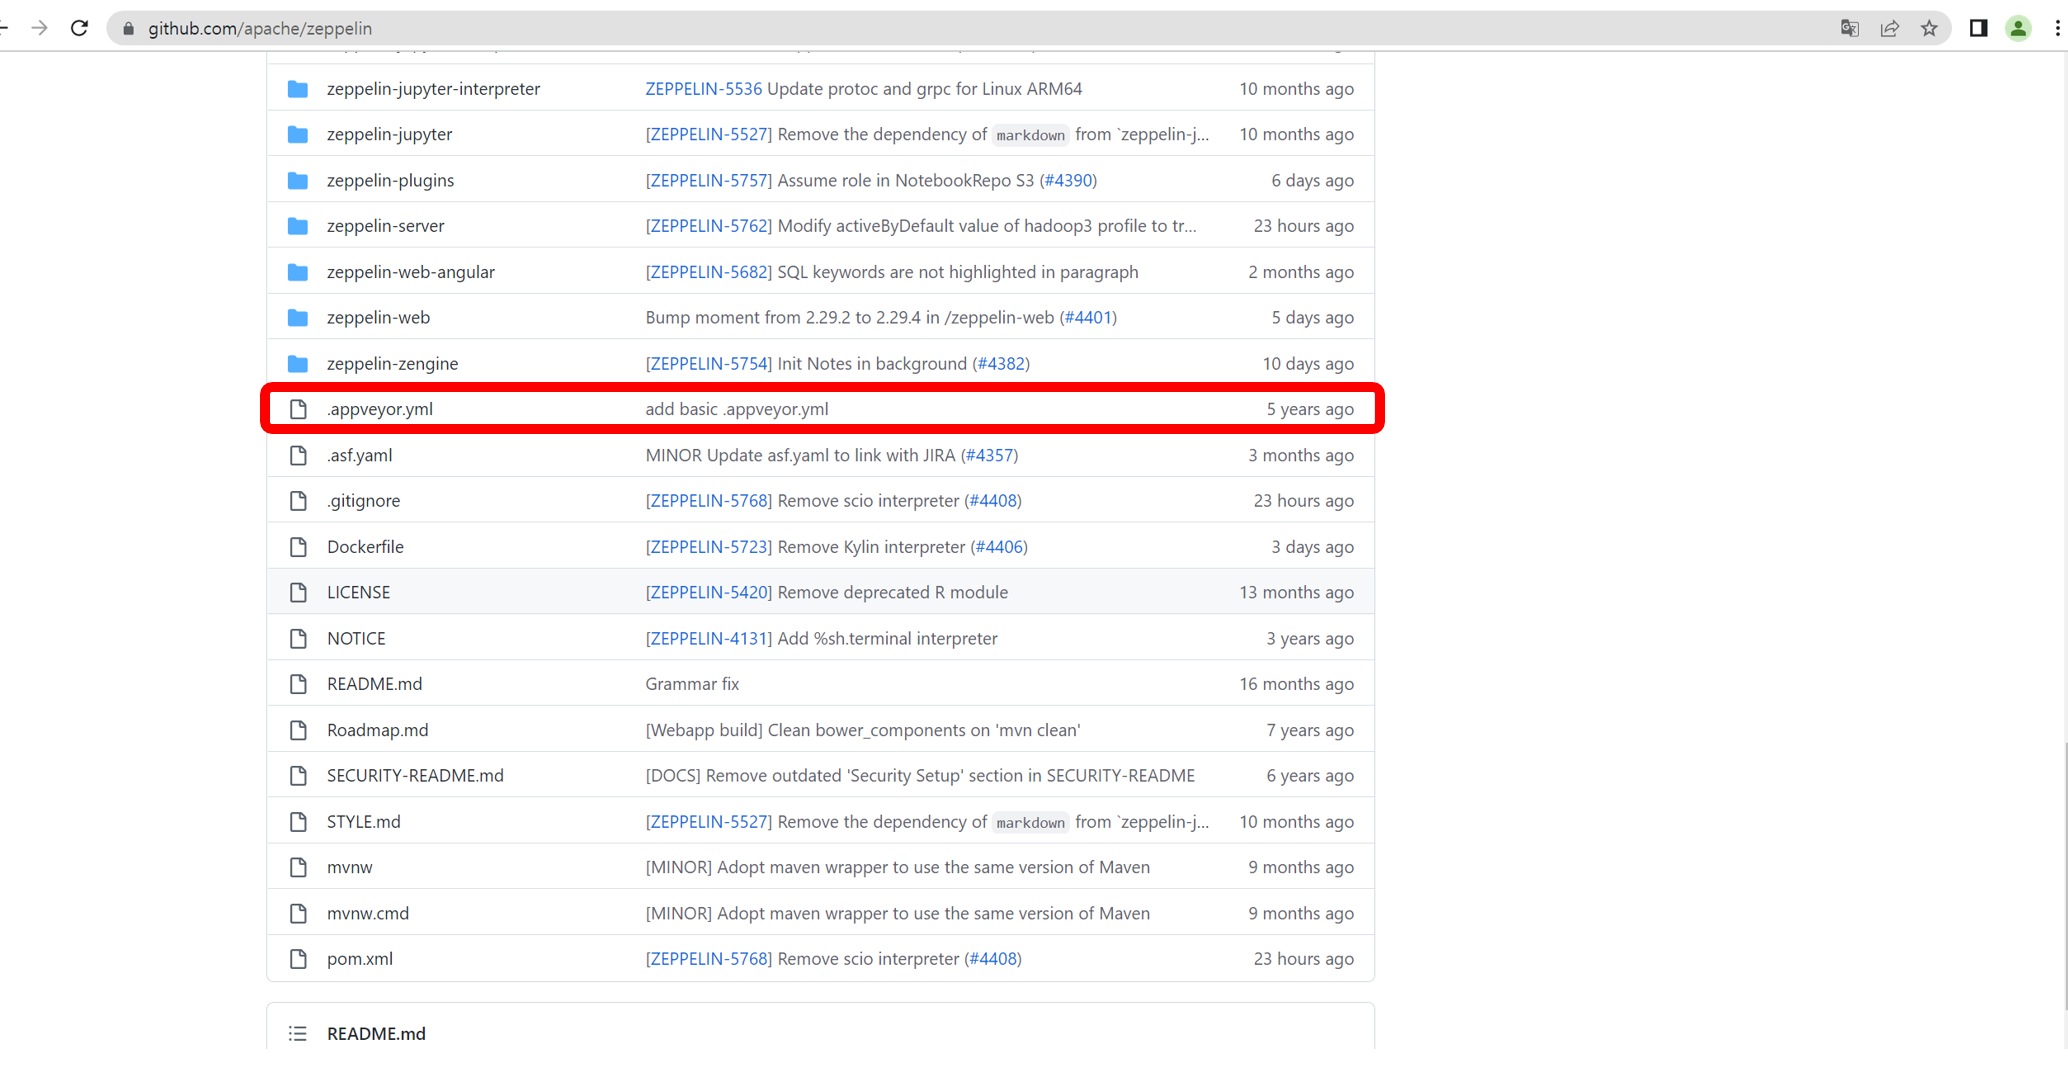Open the browser side panel icon
The width and height of the screenshot is (2068, 1066).
(1978, 28)
